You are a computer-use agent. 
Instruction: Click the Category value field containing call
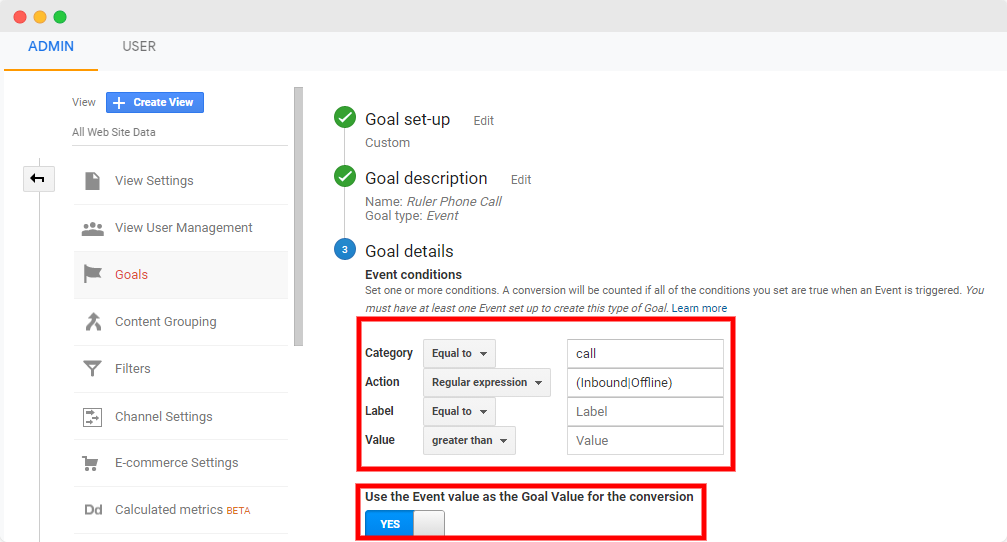(x=645, y=354)
